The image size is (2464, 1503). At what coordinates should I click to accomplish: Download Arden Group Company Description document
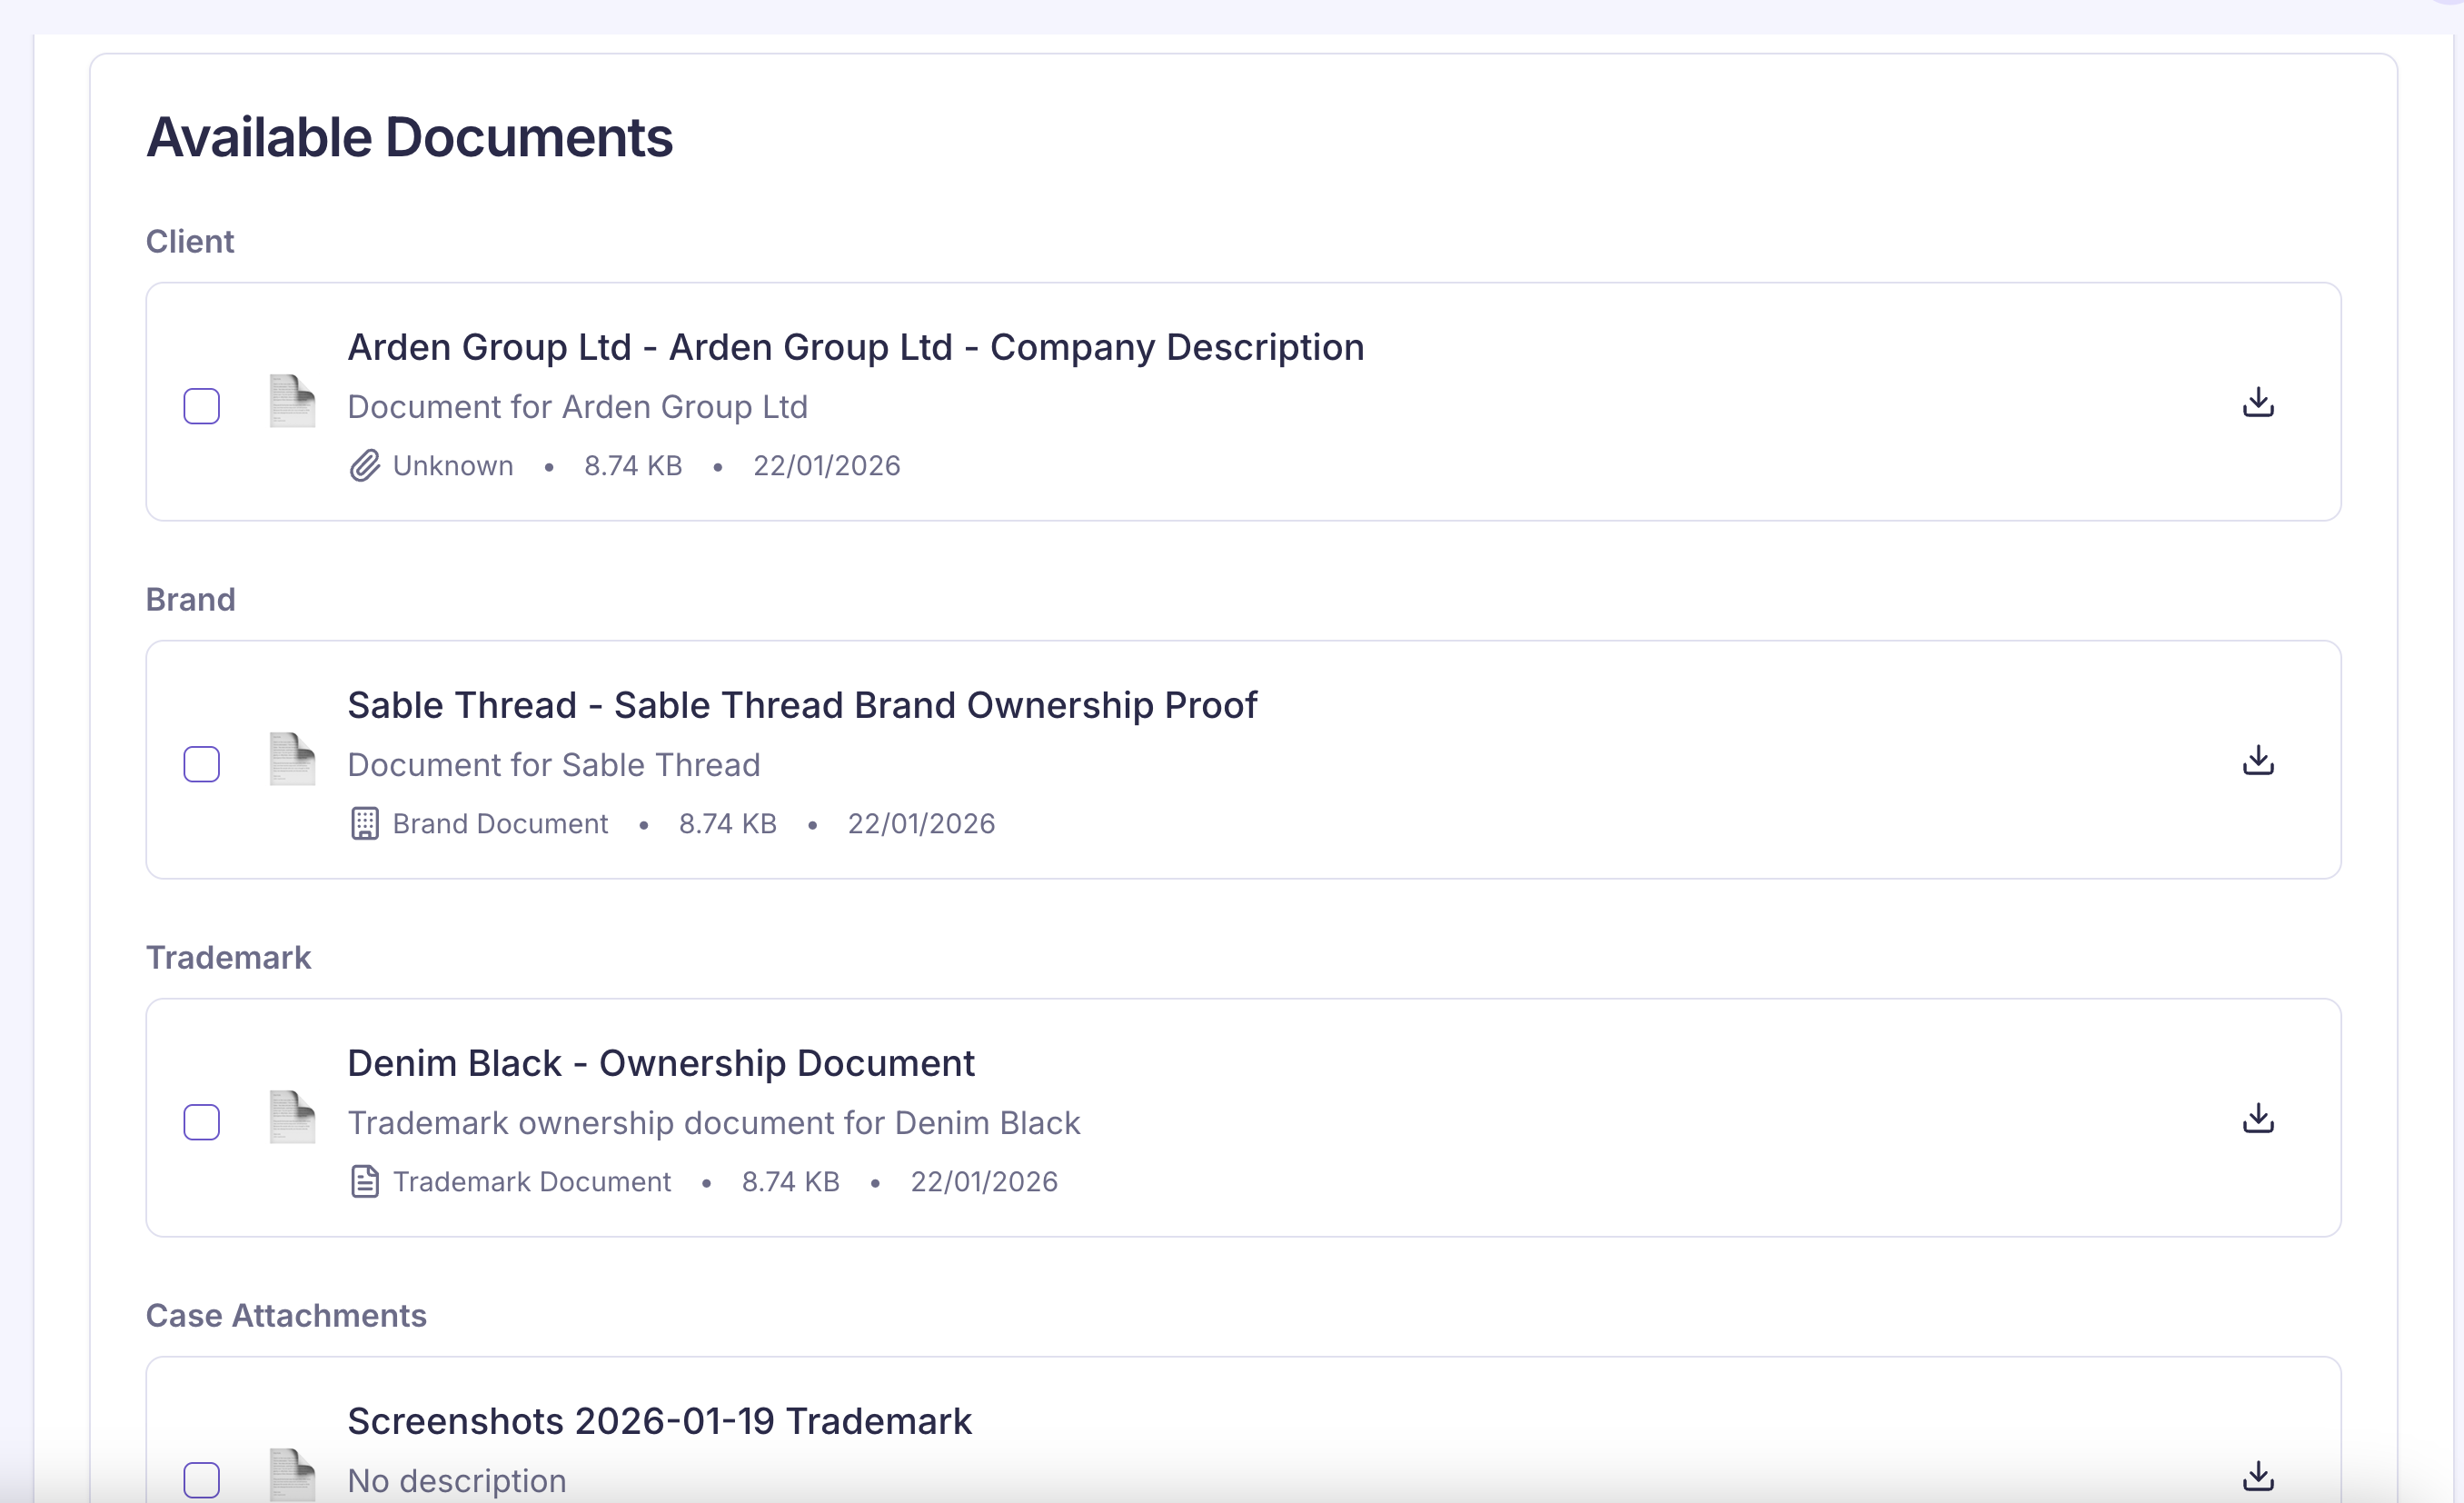click(x=2258, y=403)
